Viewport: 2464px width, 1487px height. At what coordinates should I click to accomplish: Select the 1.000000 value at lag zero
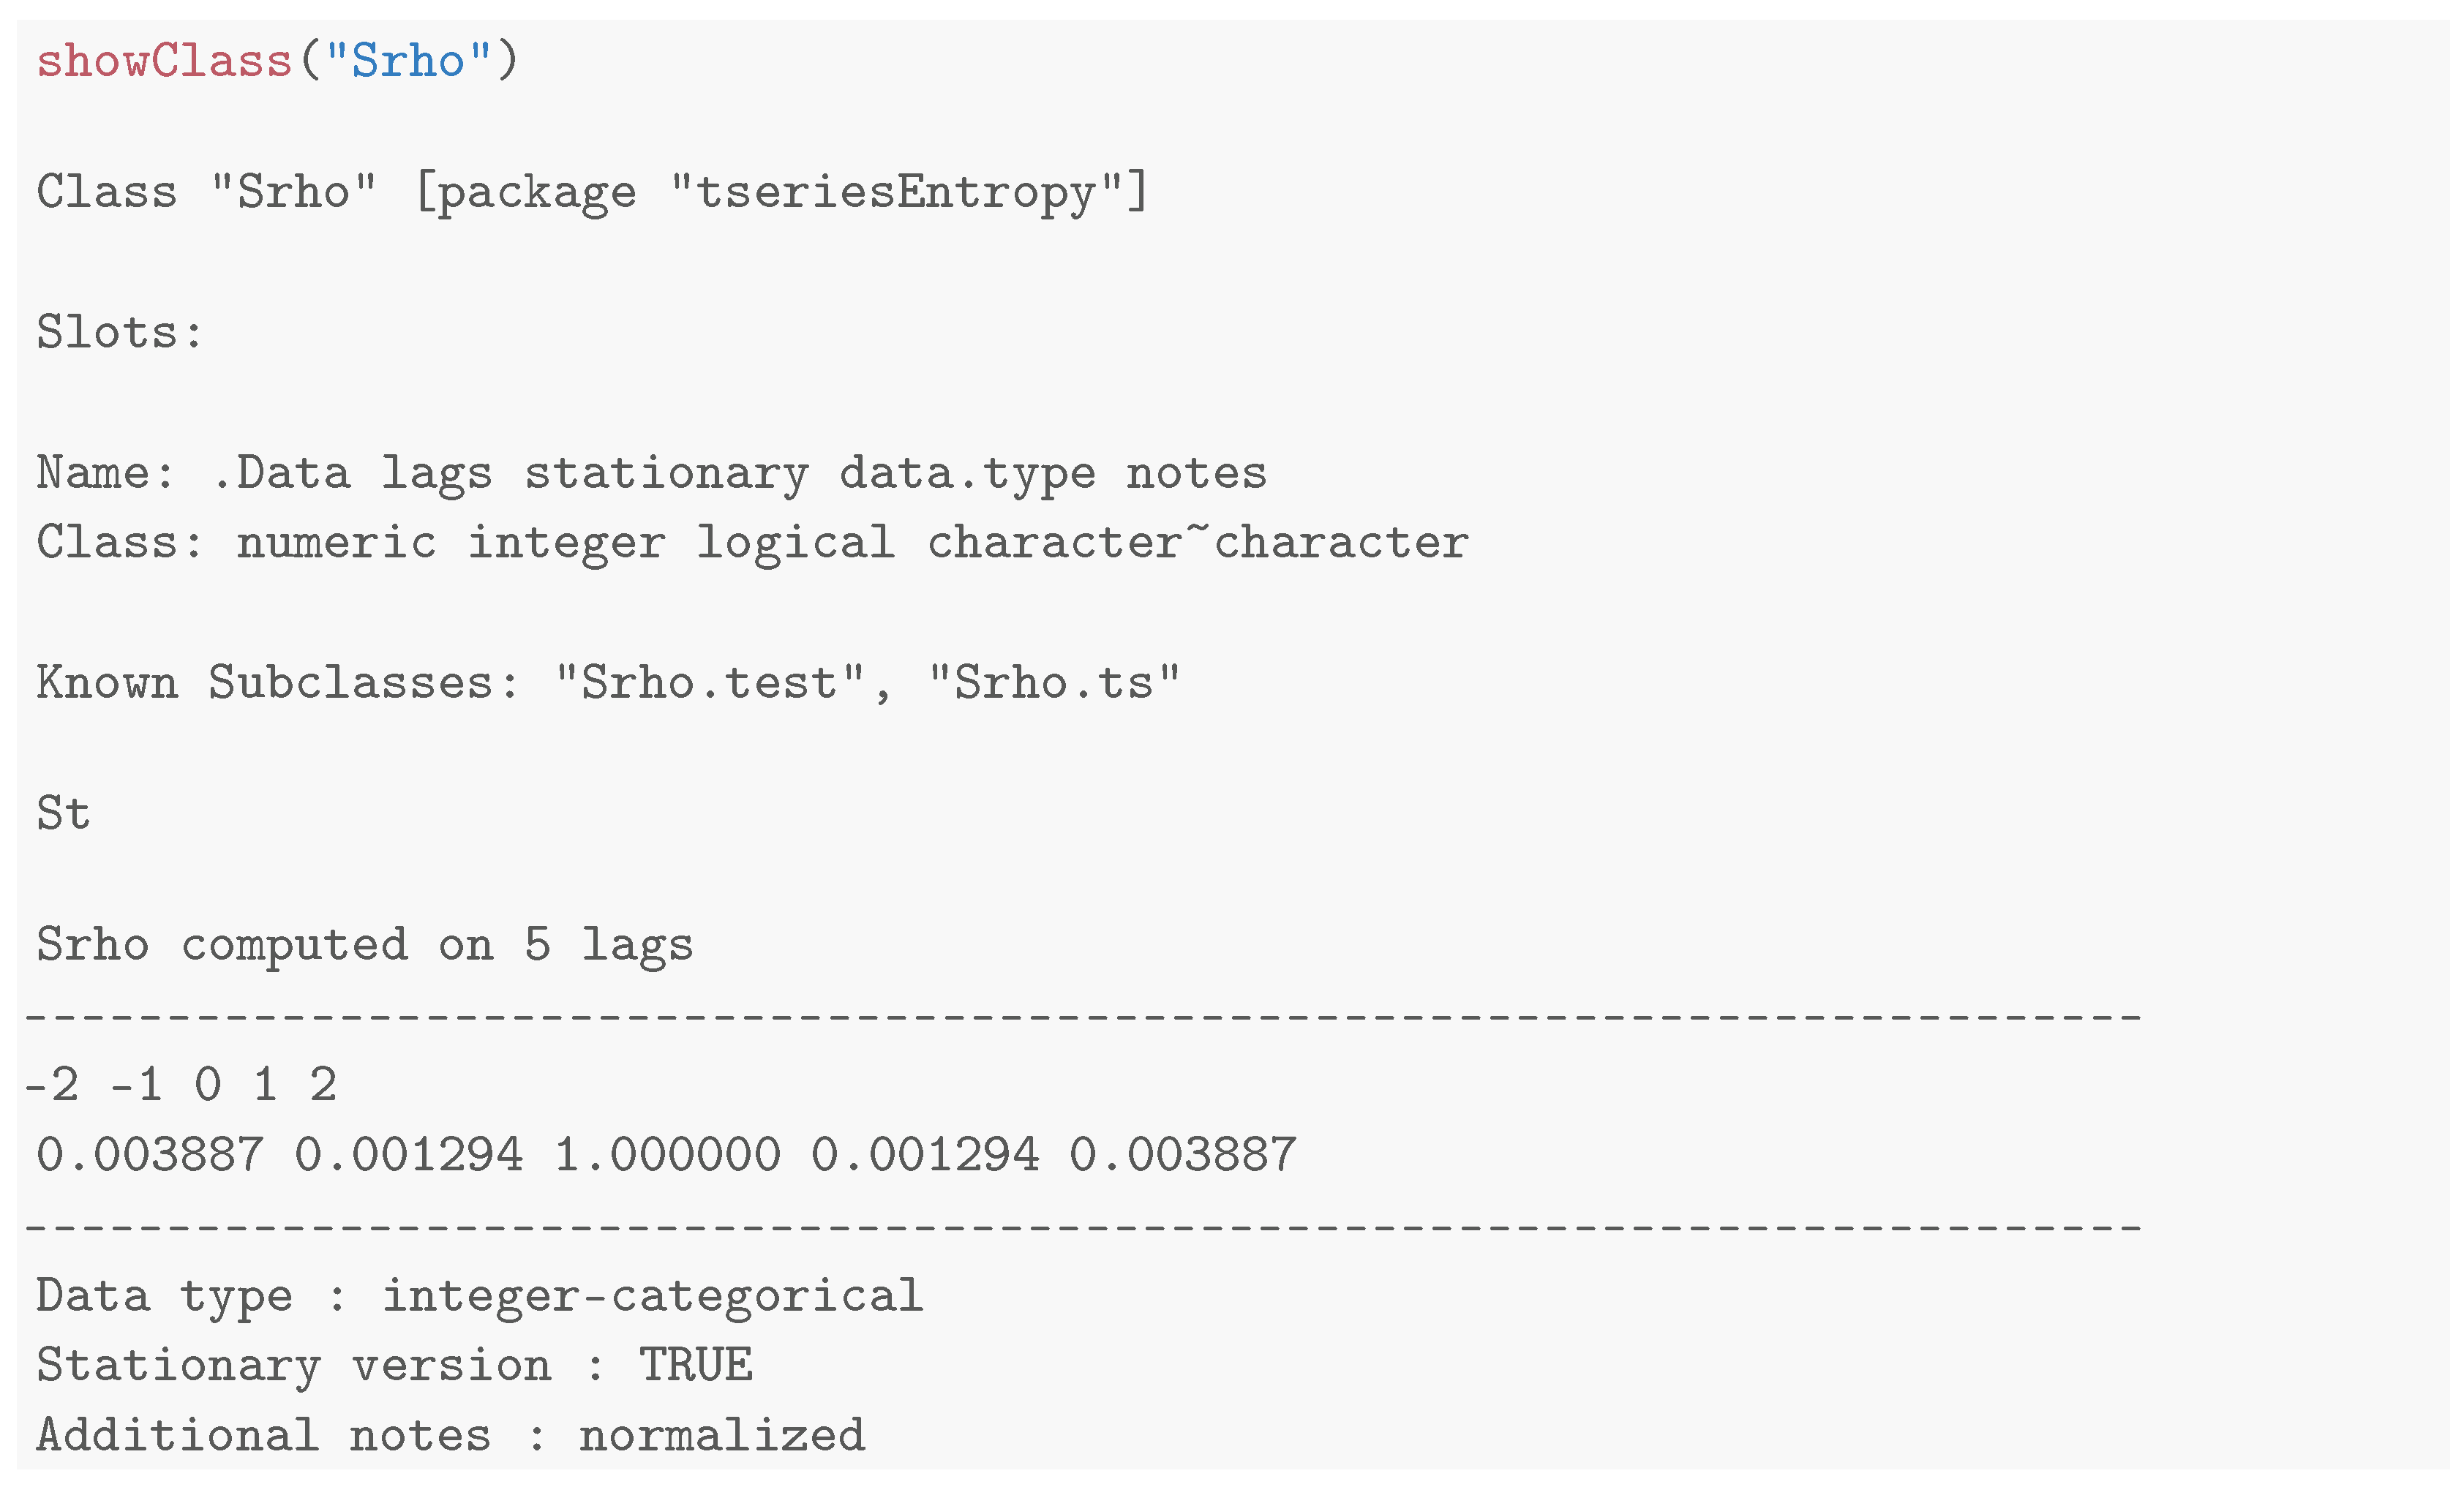[666, 1155]
